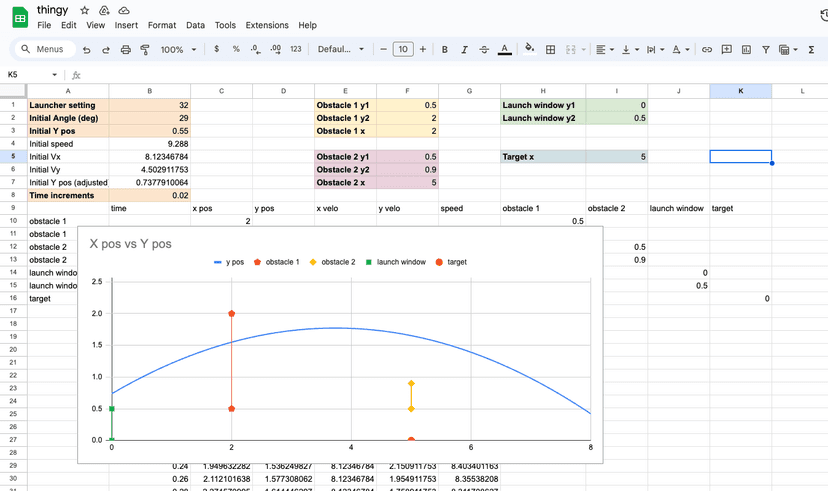Open the fill color picker
Screen dimensions: 828x491
click(529, 49)
